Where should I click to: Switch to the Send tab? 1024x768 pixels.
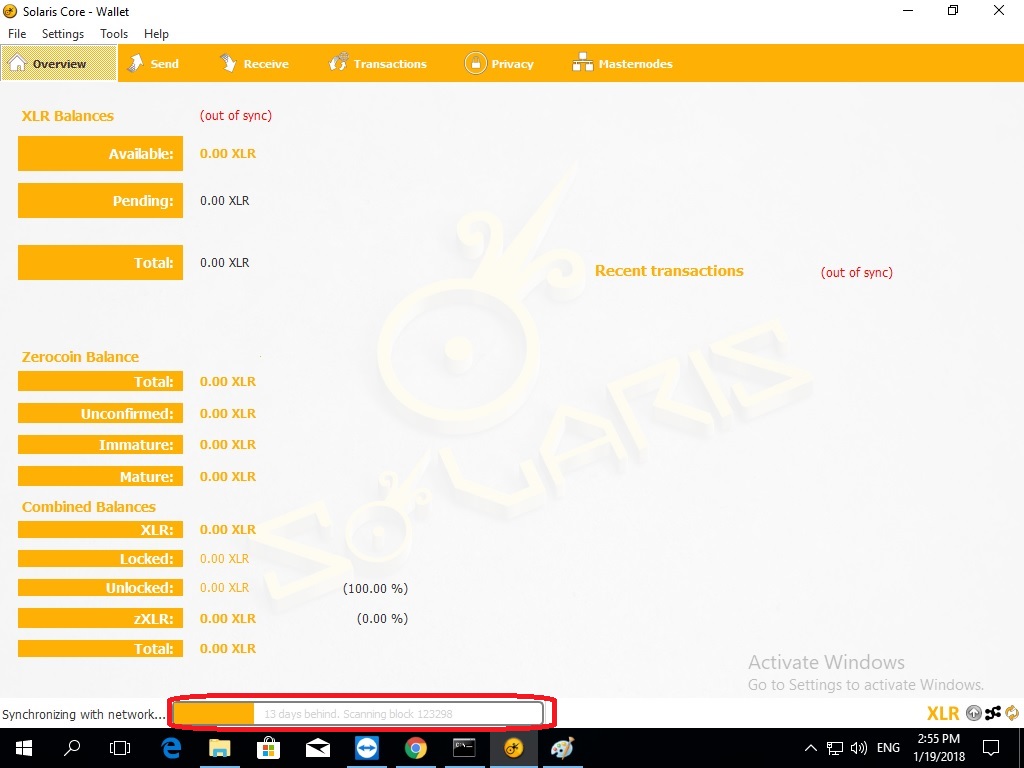(x=153, y=63)
